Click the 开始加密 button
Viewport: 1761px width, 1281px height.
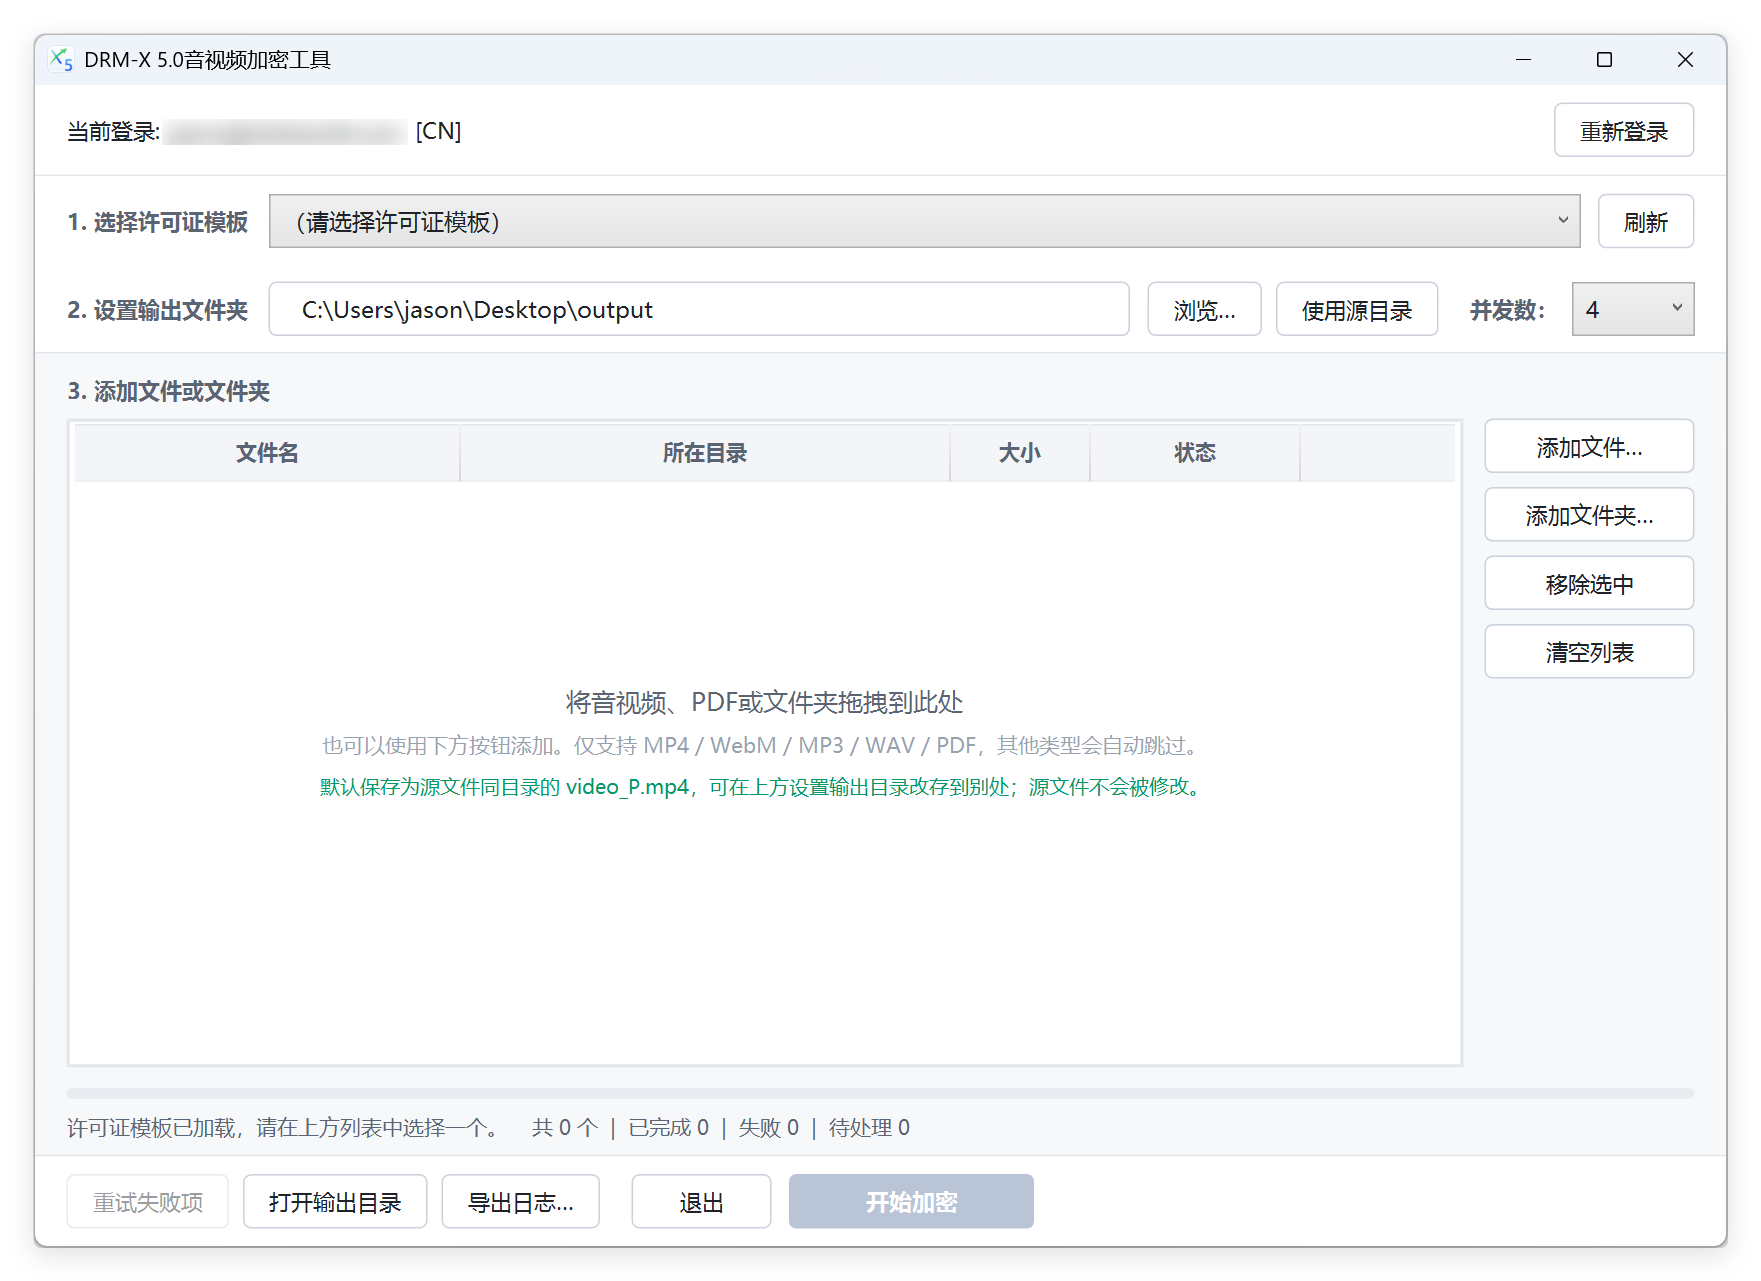pyautogui.click(x=911, y=1201)
